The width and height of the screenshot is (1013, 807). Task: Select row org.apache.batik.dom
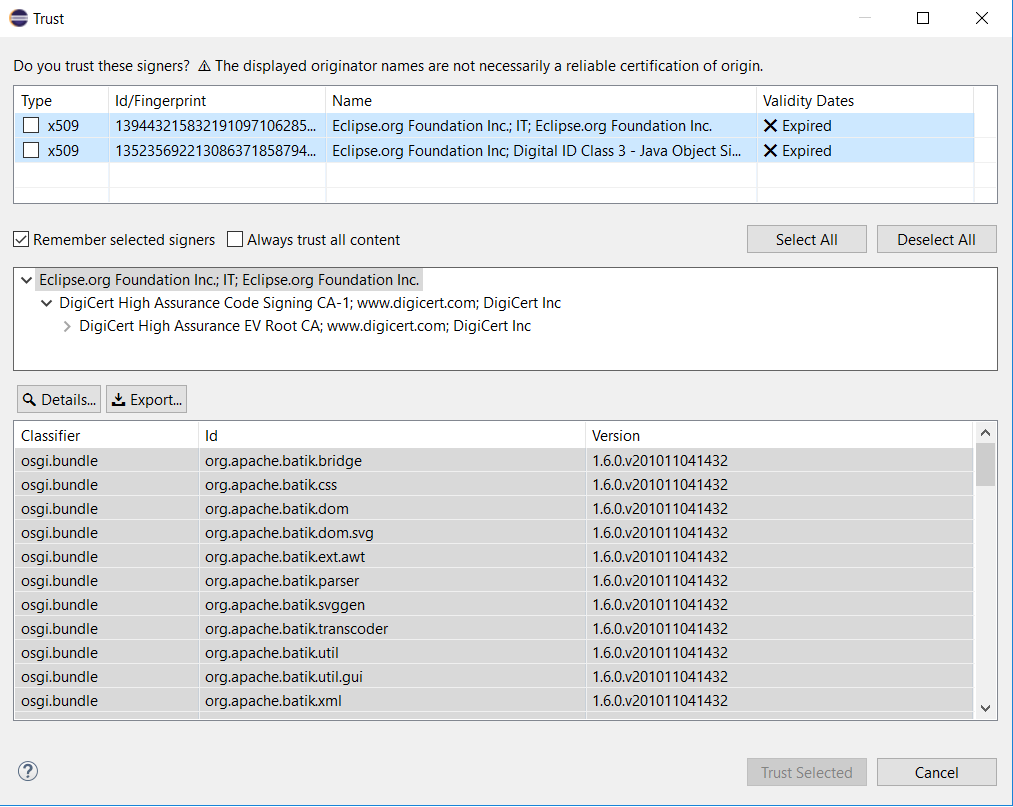(x=494, y=508)
